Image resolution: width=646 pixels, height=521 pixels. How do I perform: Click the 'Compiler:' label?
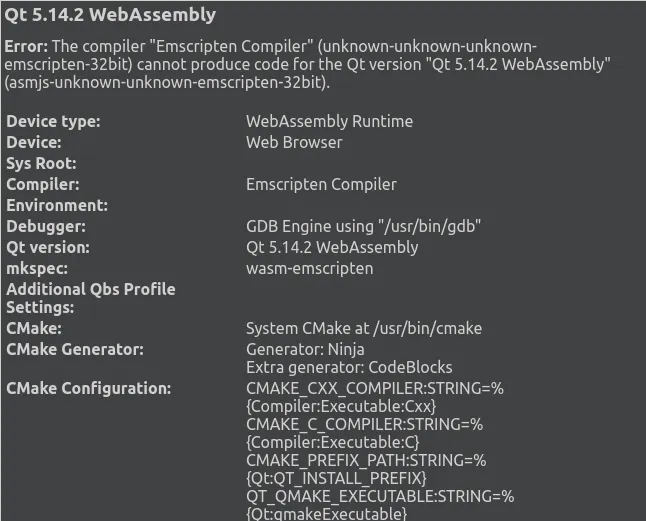pyautogui.click(x=43, y=184)
